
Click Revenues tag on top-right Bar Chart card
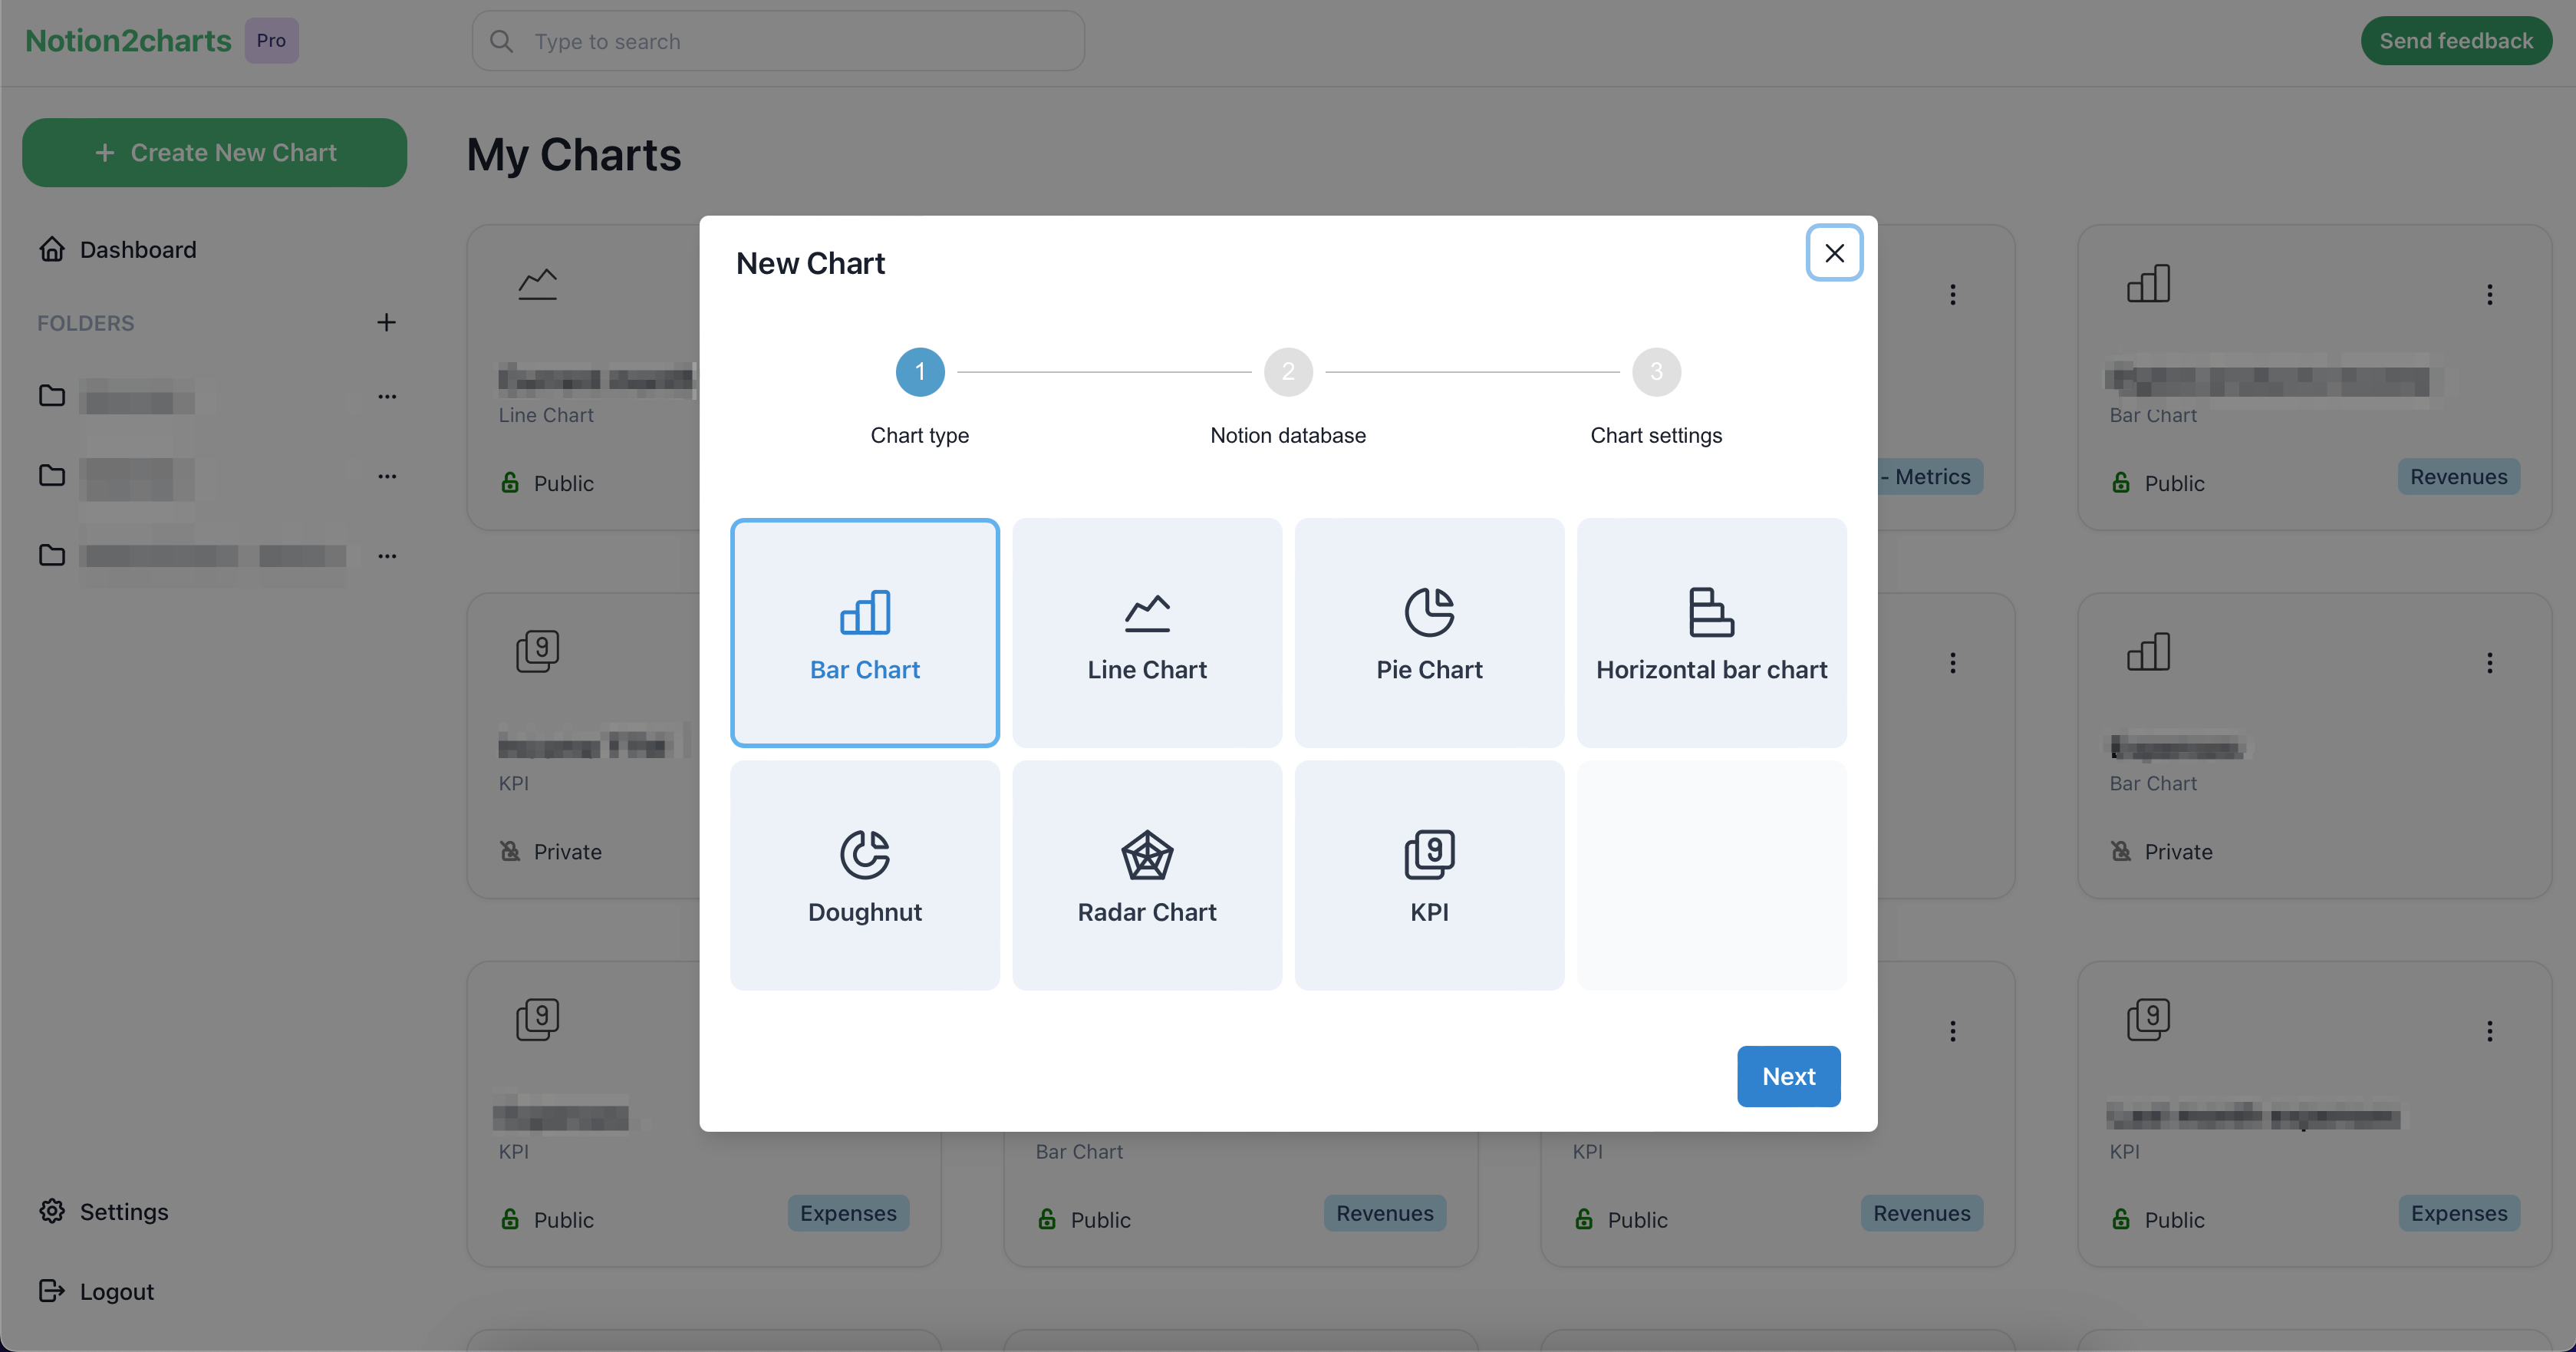click(2457, 477)
